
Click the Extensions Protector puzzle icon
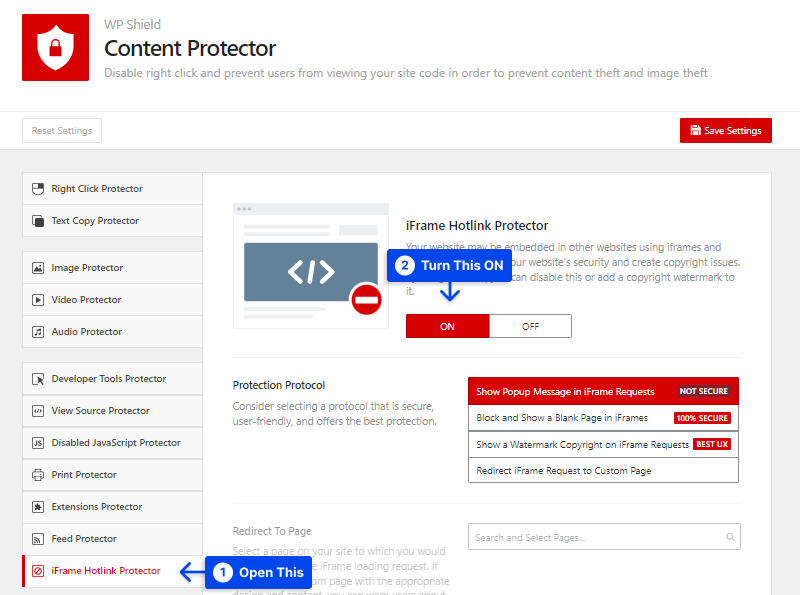click(38, 507)
